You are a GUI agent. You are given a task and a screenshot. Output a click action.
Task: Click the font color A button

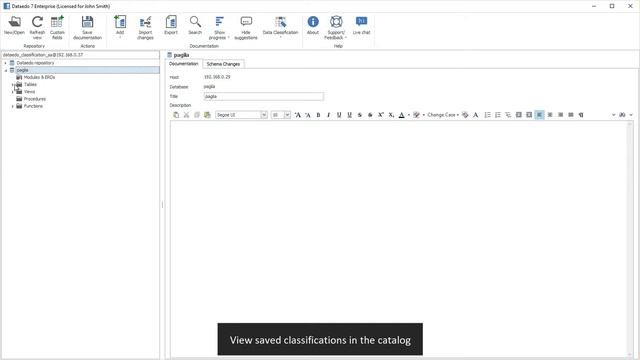pyautogui.click(x=402, y=115)
